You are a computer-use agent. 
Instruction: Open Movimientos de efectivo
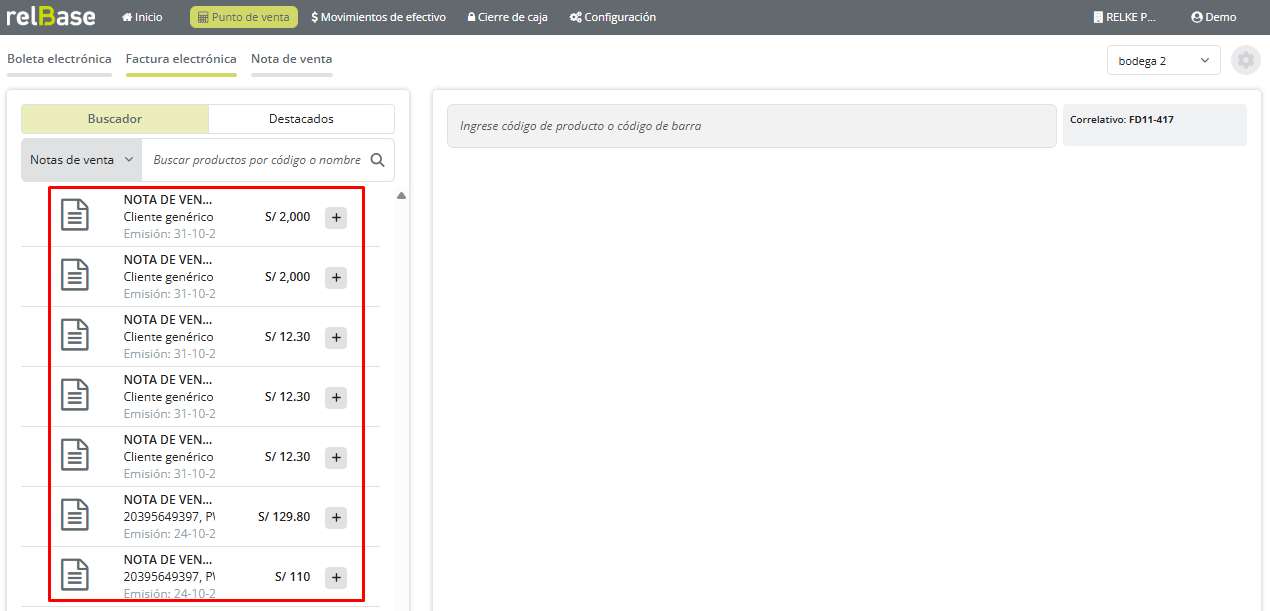pyautogui.click(x=378, y=17)
